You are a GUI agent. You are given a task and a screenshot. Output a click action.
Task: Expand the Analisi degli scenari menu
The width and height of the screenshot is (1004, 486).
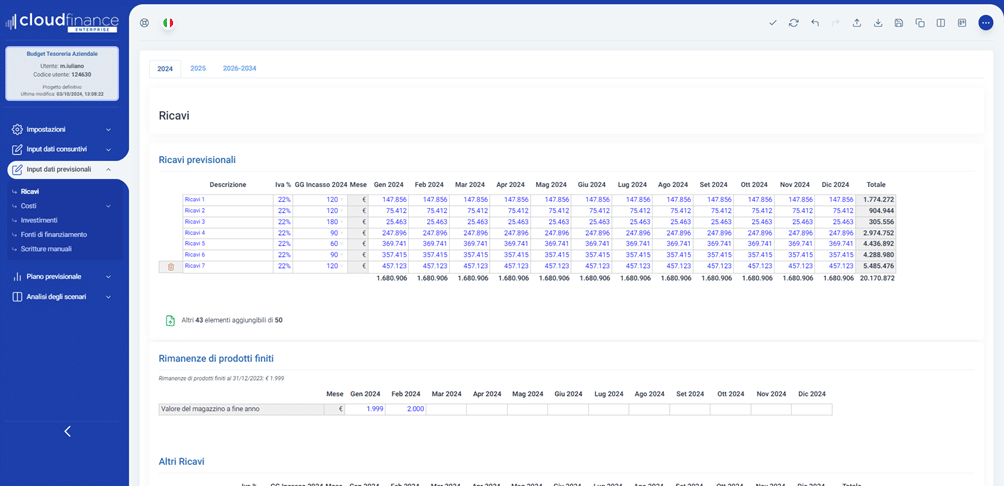coord(62,297)
